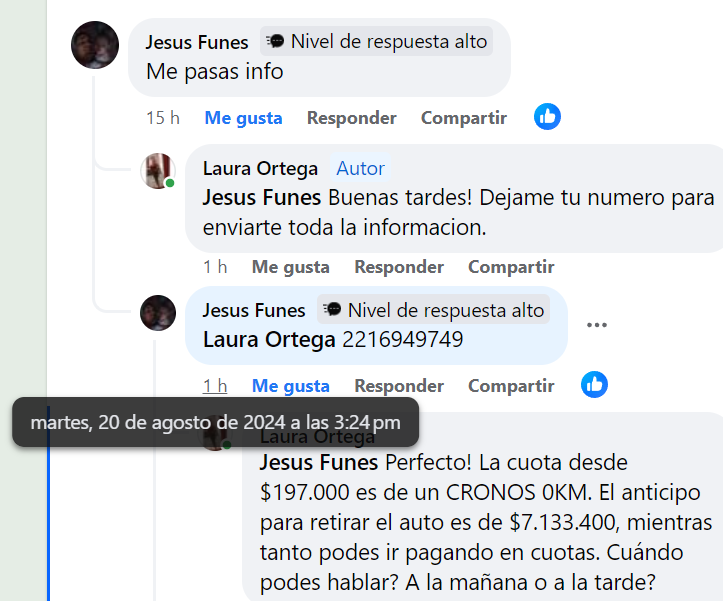This screenshot has width=723, height=601.
Task: Click the 'Jesus Funes' name on the top comment
Action: 197,42
